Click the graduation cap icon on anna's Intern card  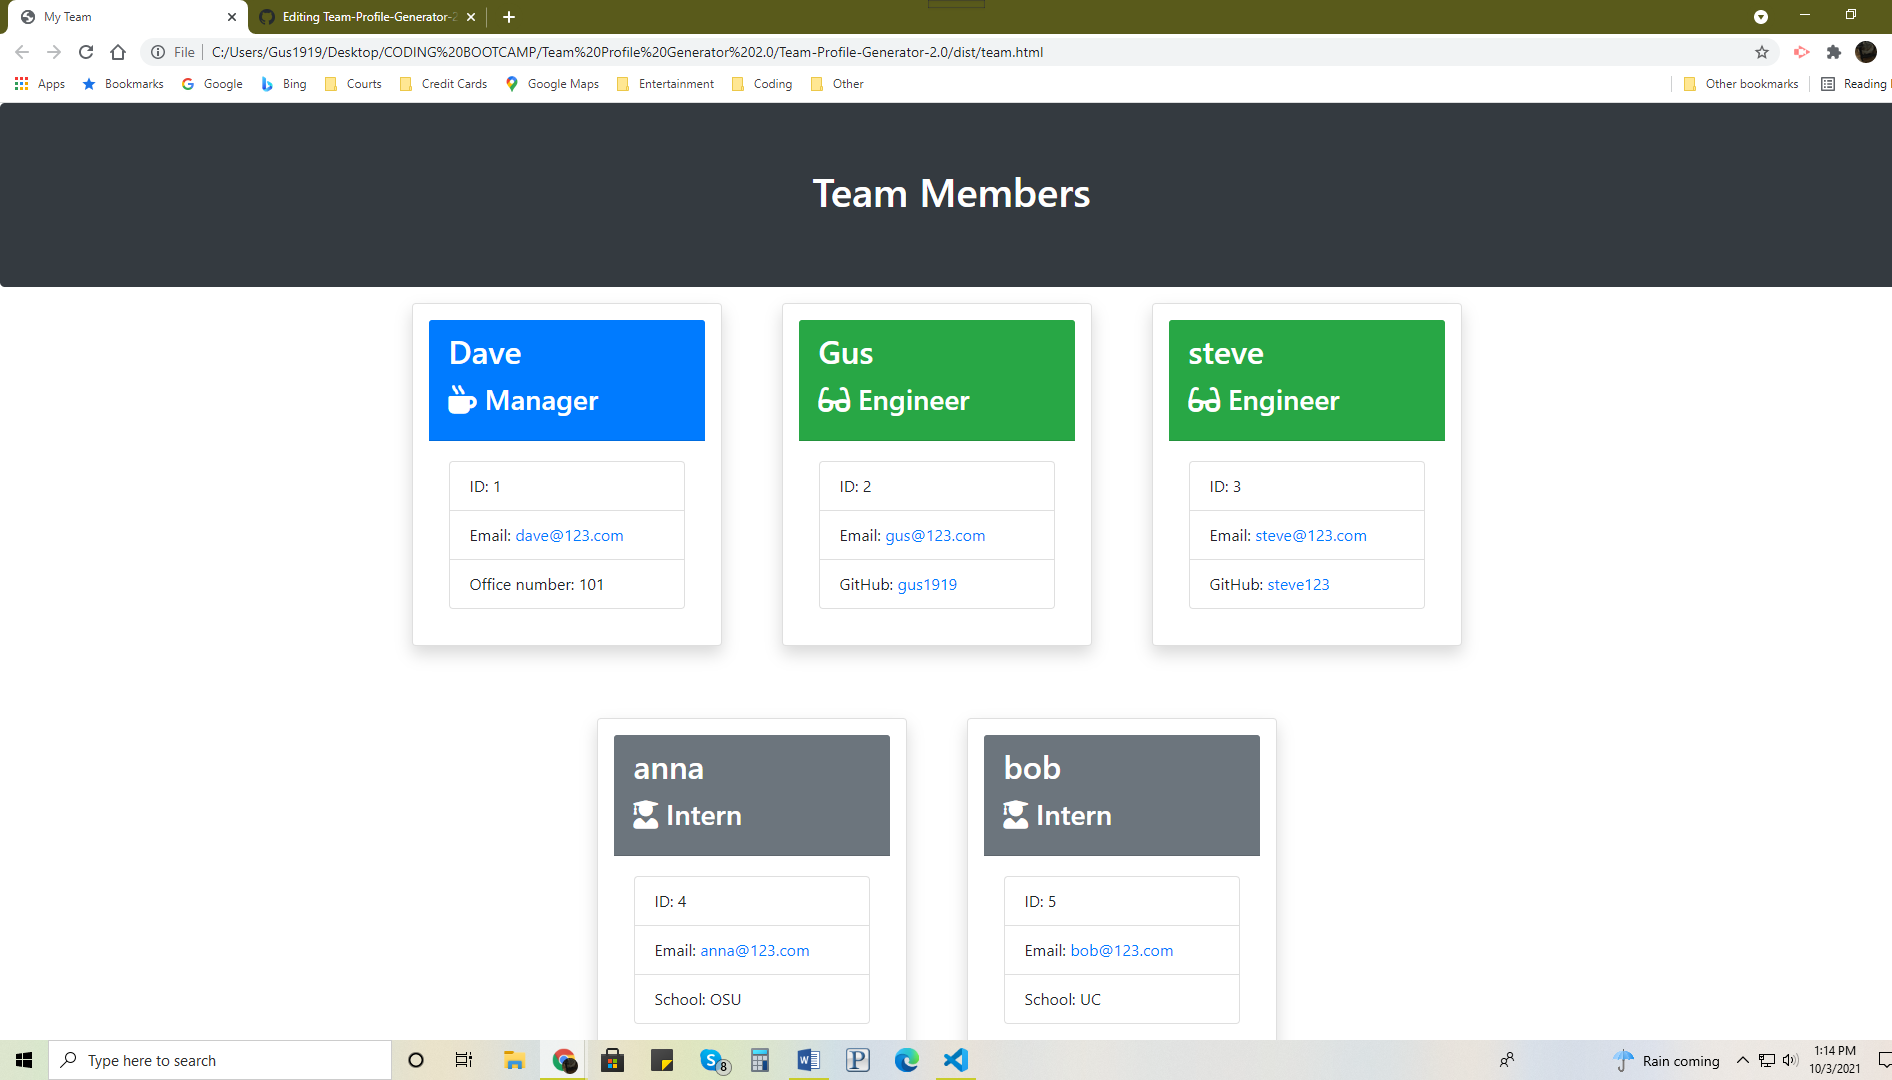coord(645,815)
